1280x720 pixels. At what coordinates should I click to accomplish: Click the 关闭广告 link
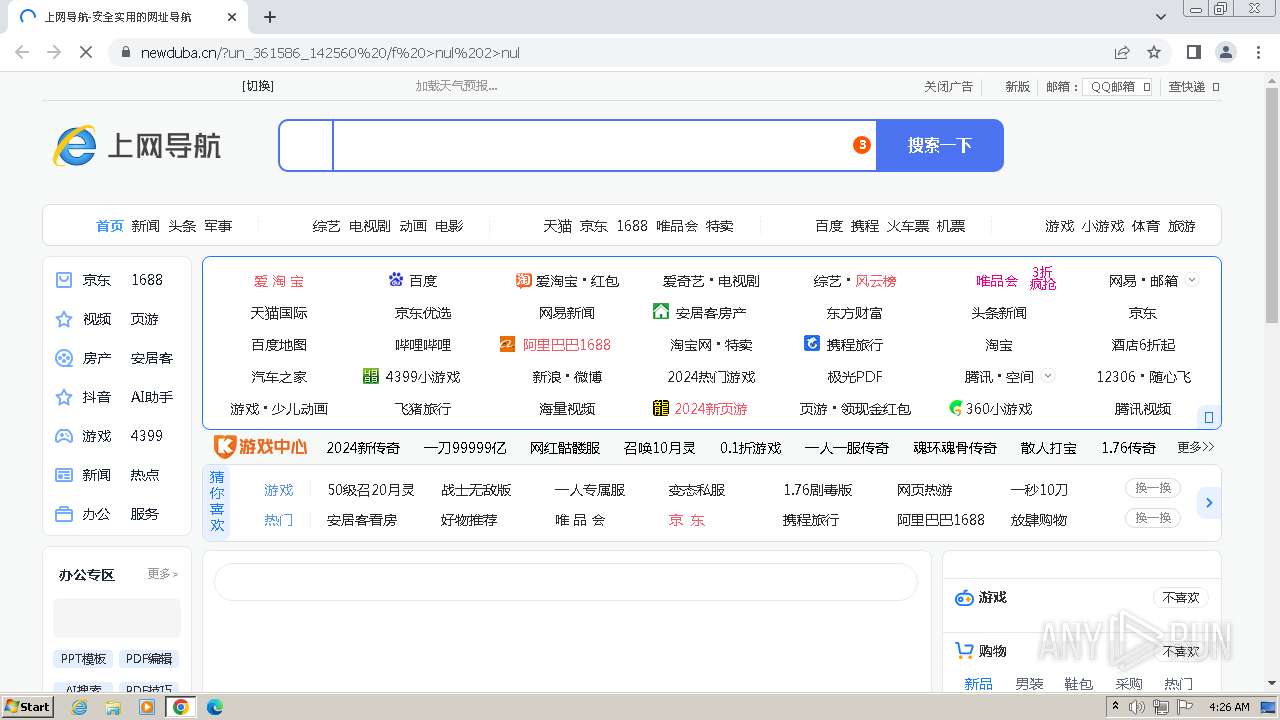(x=948, y=87)
